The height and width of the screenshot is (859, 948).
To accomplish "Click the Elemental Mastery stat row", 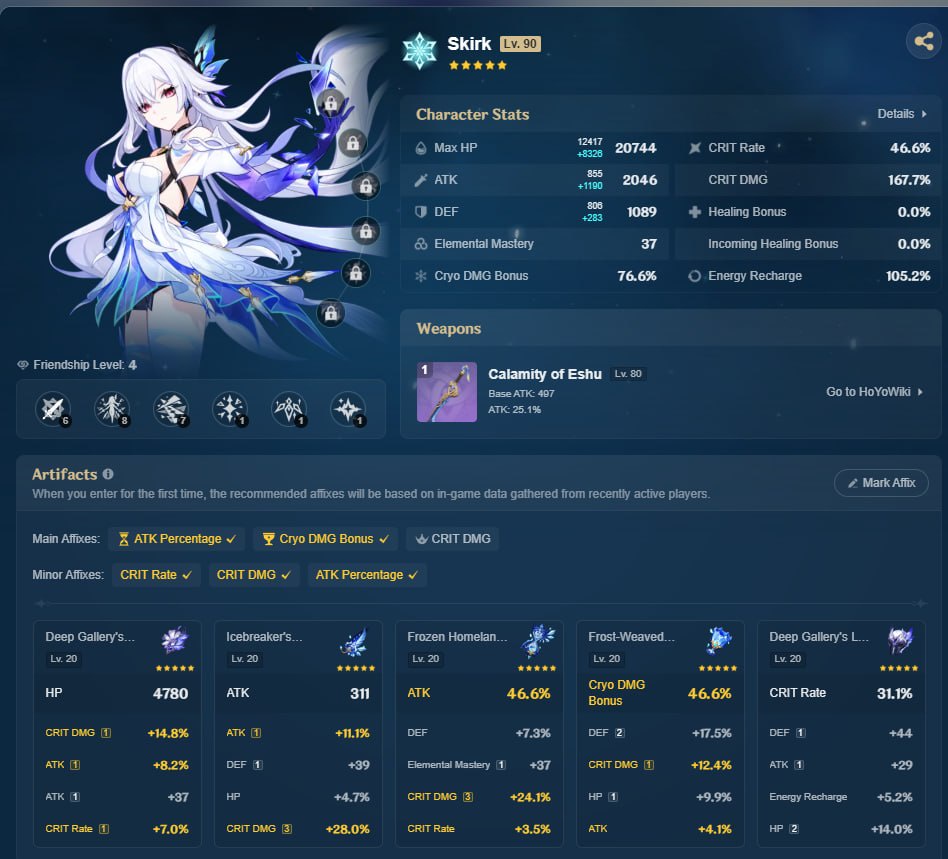I will pos(535,244).
